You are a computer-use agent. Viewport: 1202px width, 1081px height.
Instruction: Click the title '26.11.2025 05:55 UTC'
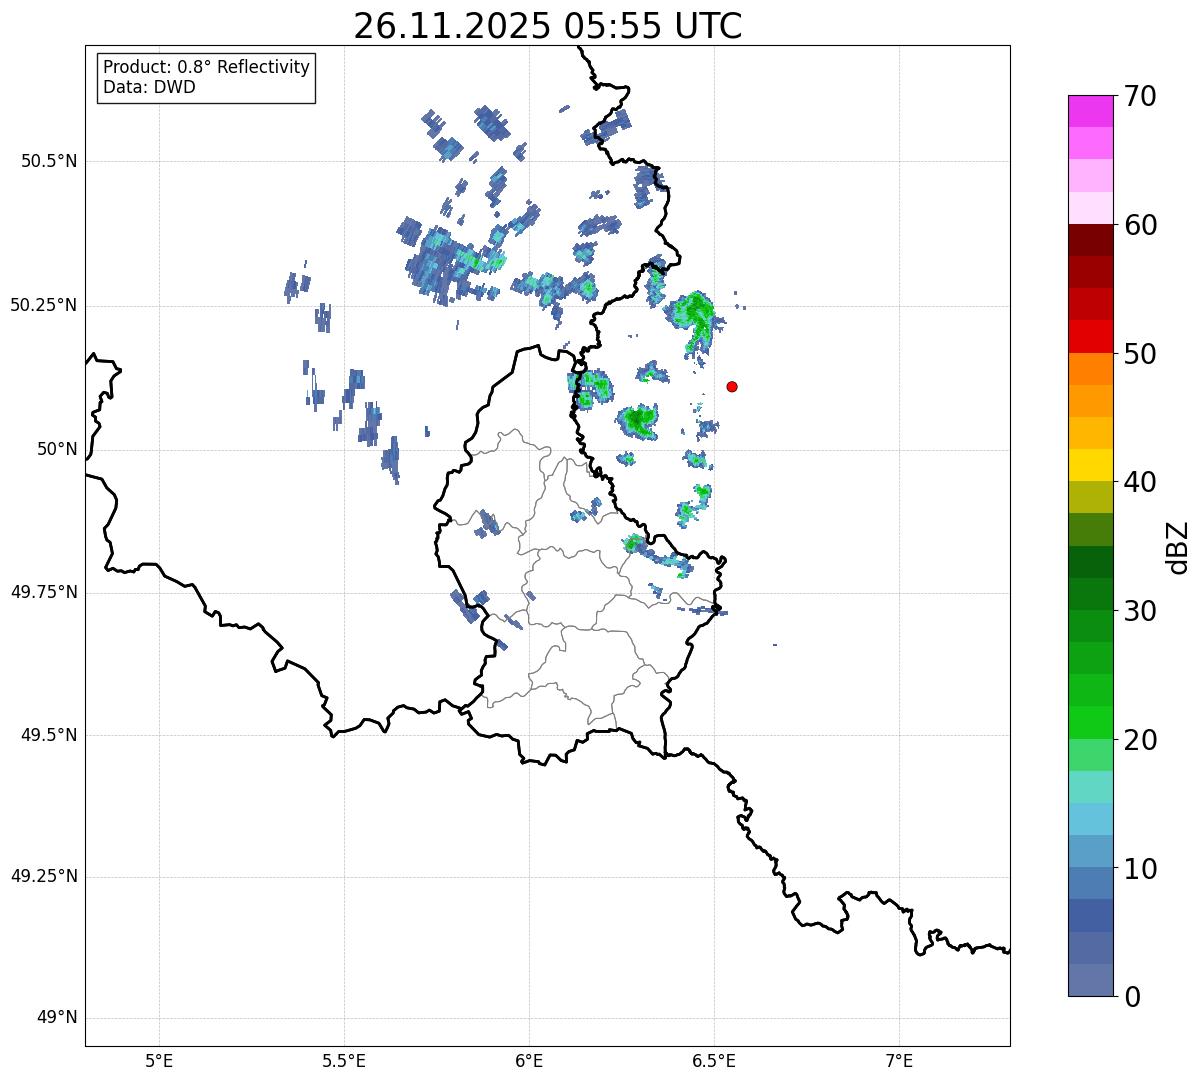548,26
